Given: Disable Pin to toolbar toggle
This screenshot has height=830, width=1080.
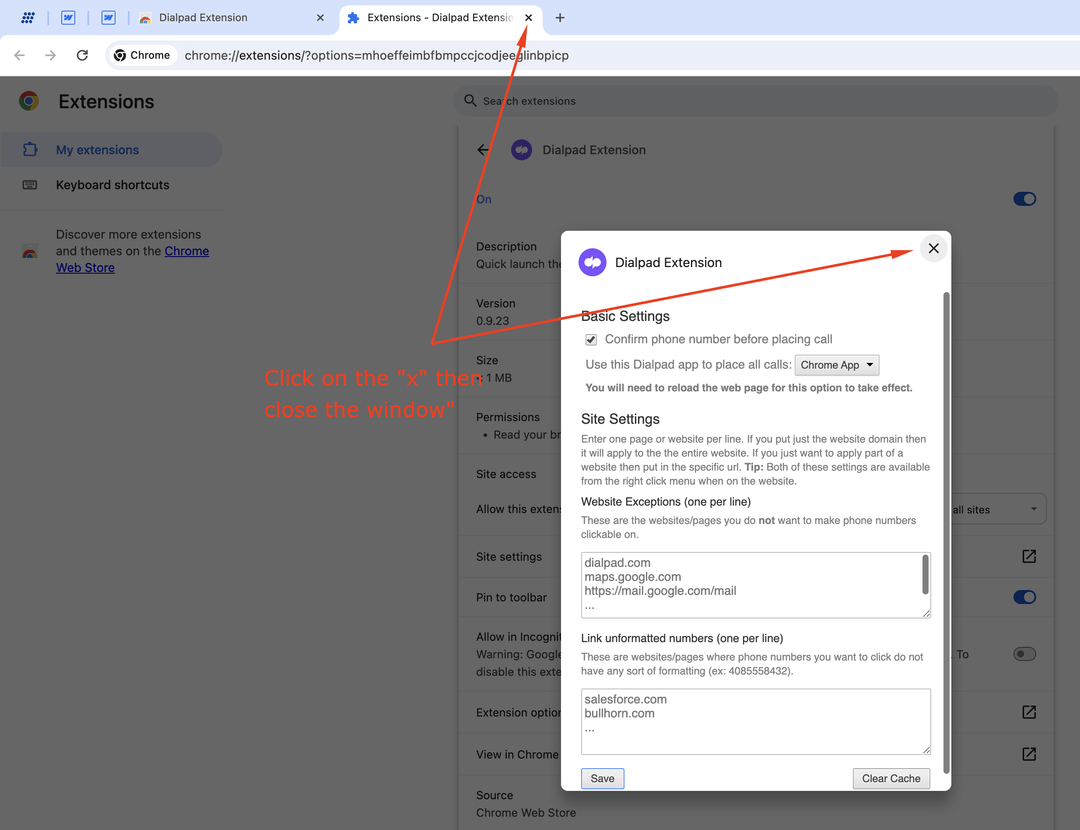Looking at the screenshot, I should click(1024, 597).
